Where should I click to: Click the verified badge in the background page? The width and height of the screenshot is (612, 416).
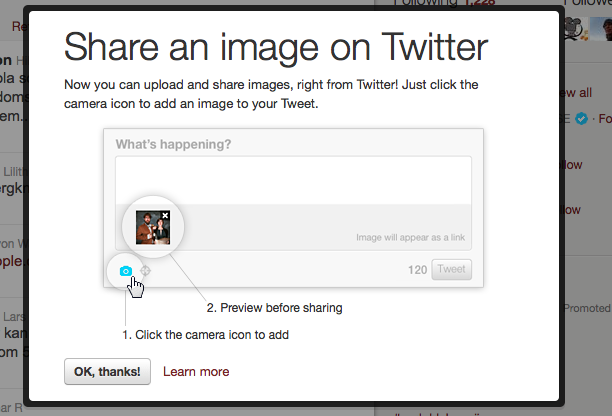coord(582,118)
